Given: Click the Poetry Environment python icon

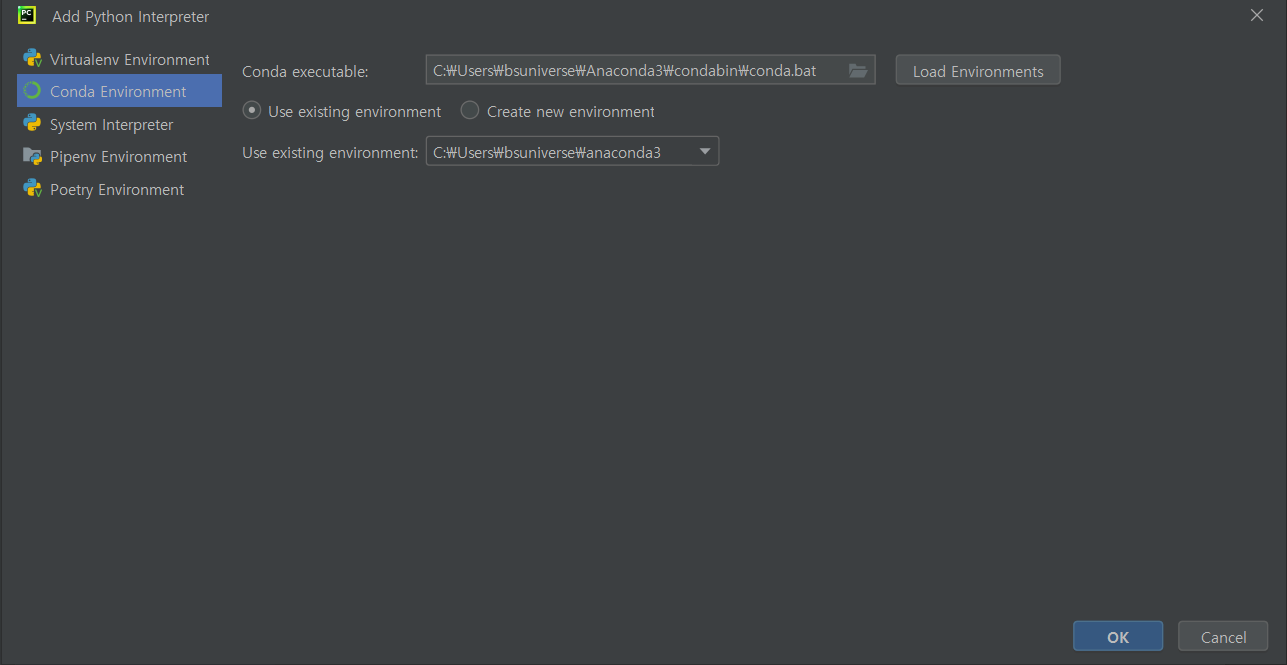Looking at the screenshot, I should pos(32,189).
